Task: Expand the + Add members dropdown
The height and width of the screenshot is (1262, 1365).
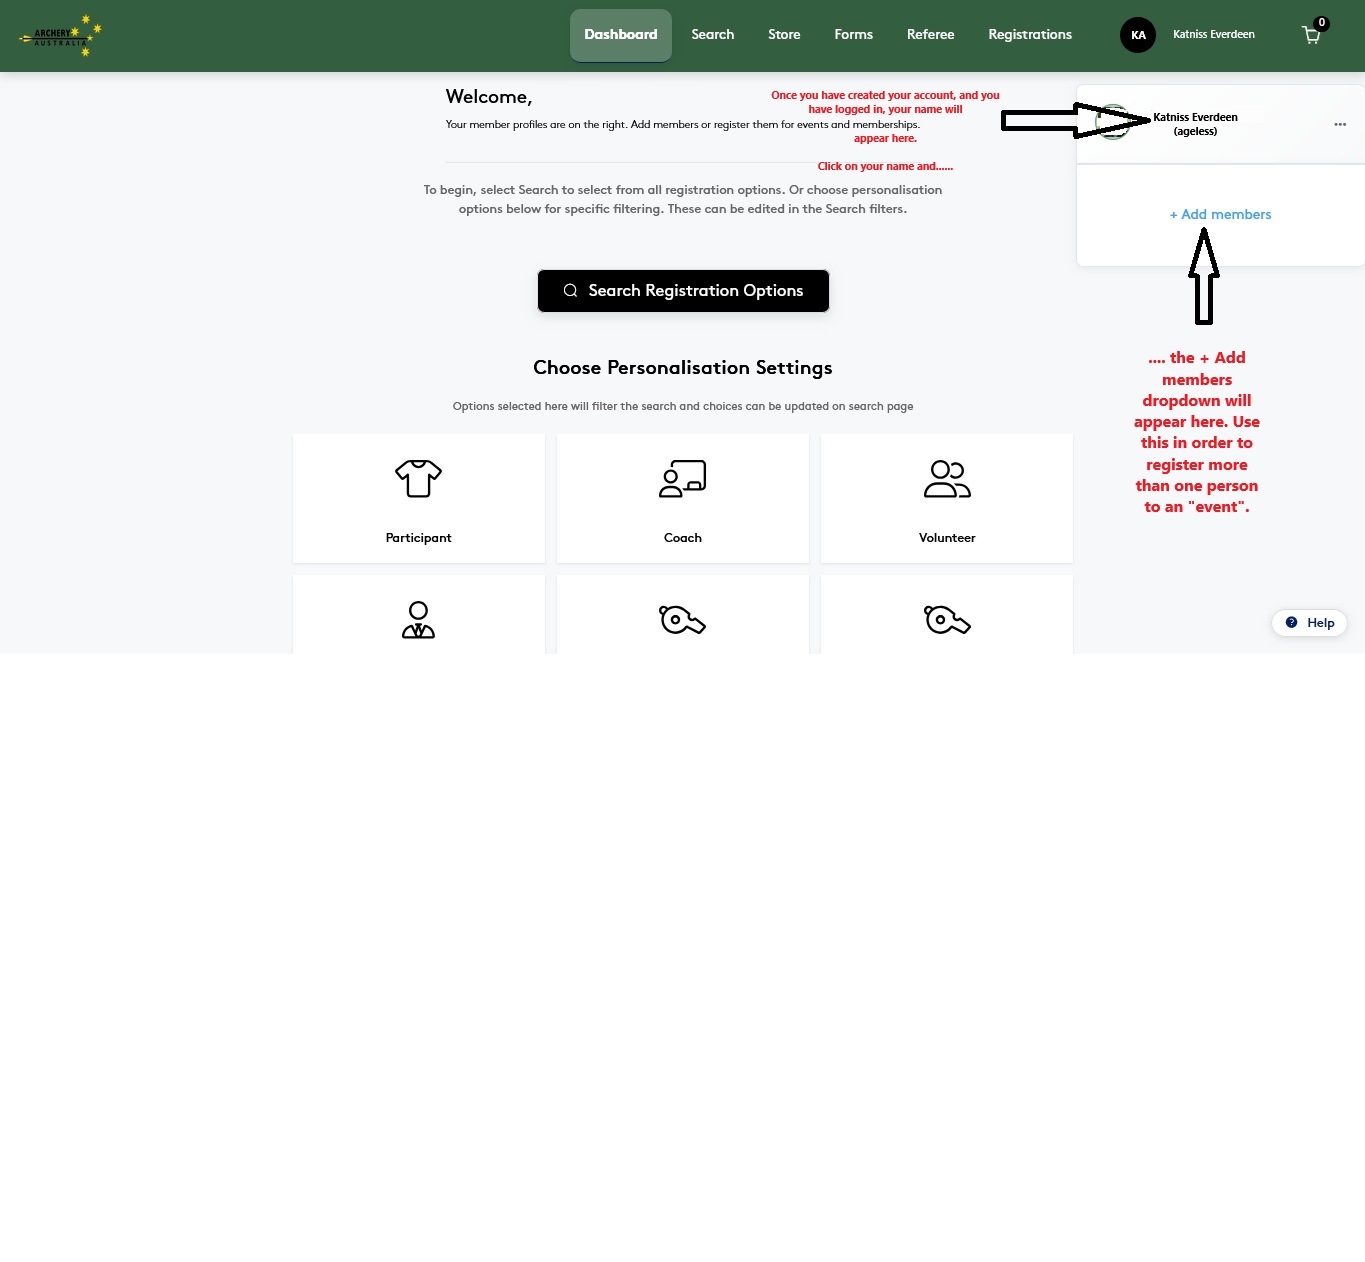Action: [1220, 214]
